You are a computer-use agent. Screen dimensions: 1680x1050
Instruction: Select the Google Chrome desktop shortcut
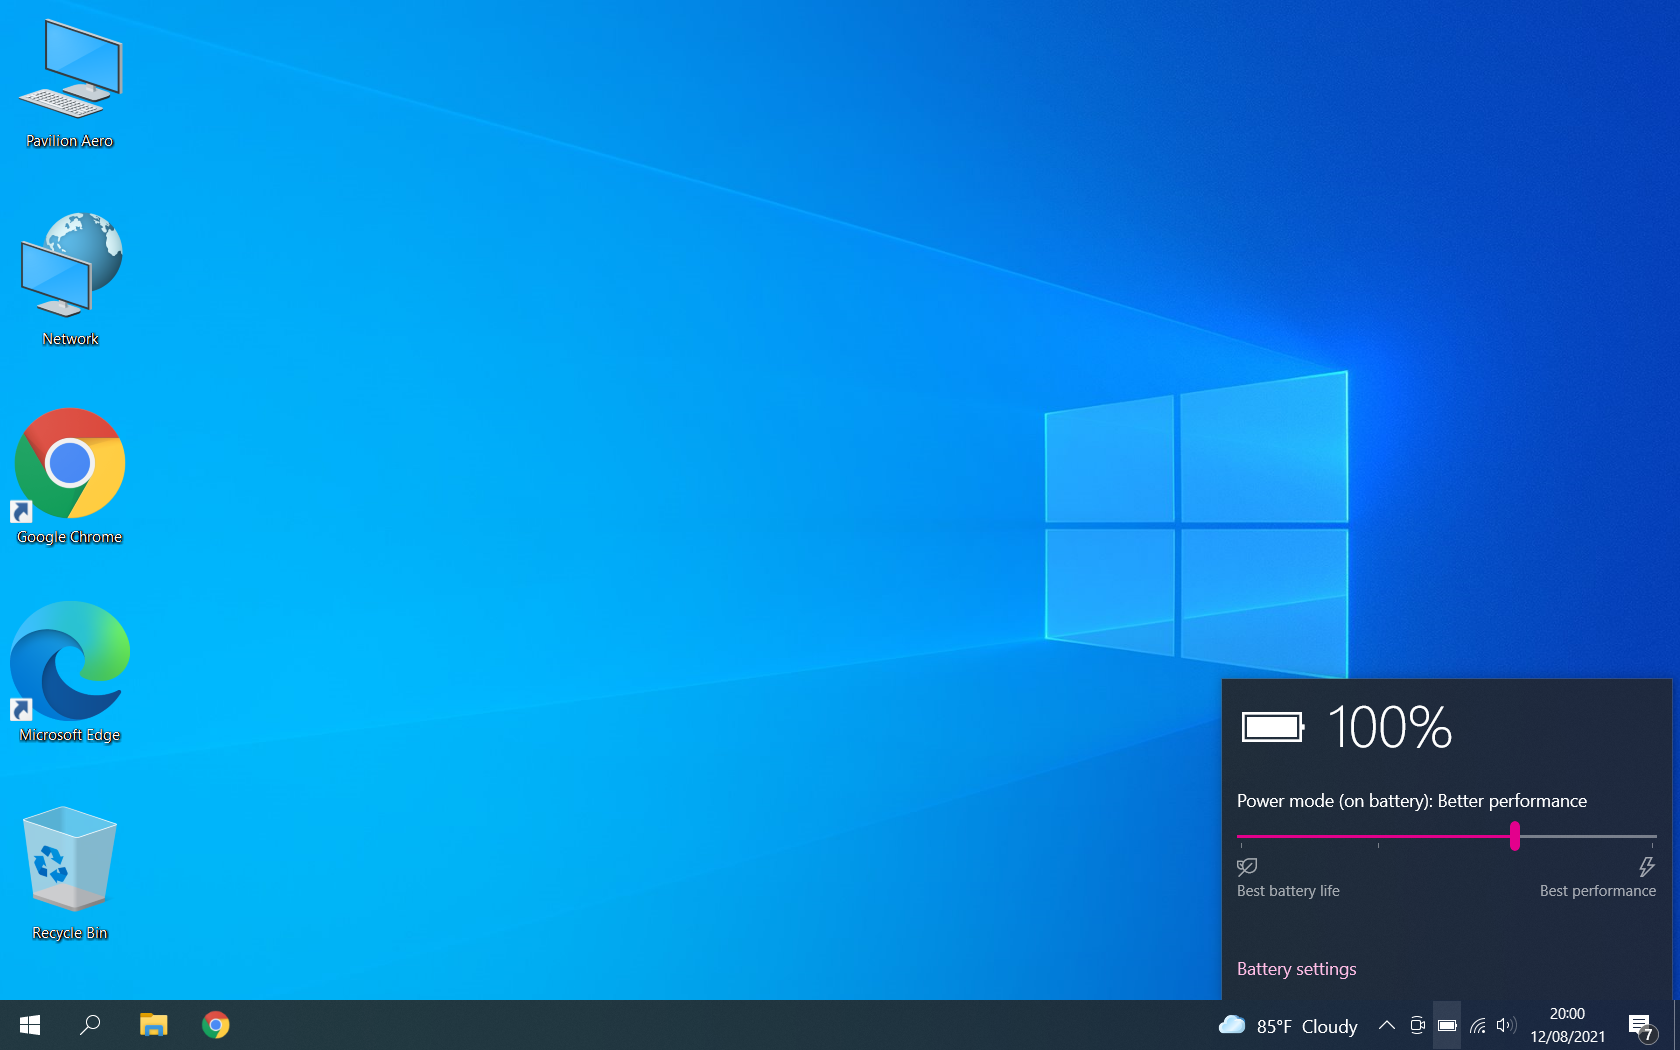point(70,476)
